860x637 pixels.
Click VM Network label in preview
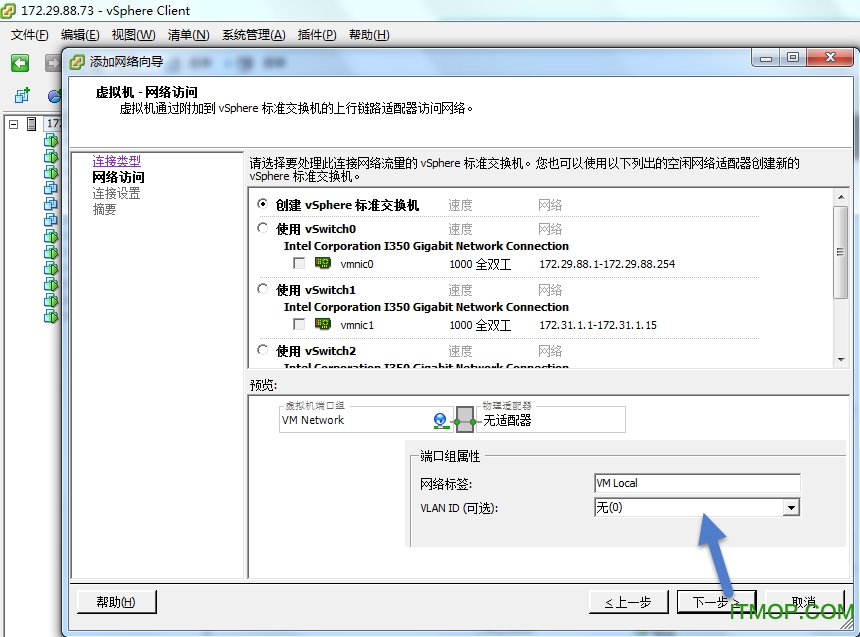(313, 420)
